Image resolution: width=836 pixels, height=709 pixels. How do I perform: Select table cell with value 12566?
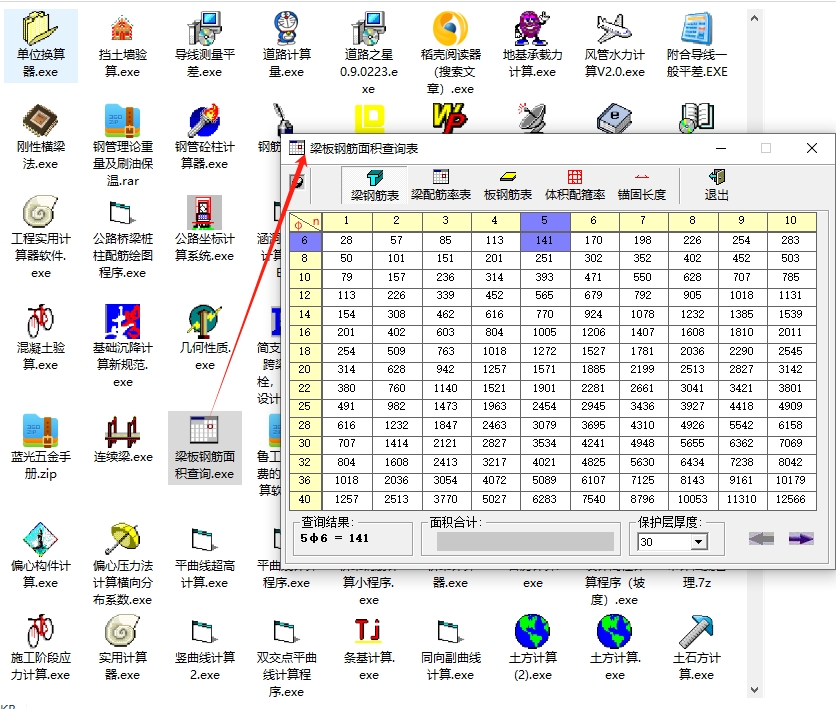791,499
